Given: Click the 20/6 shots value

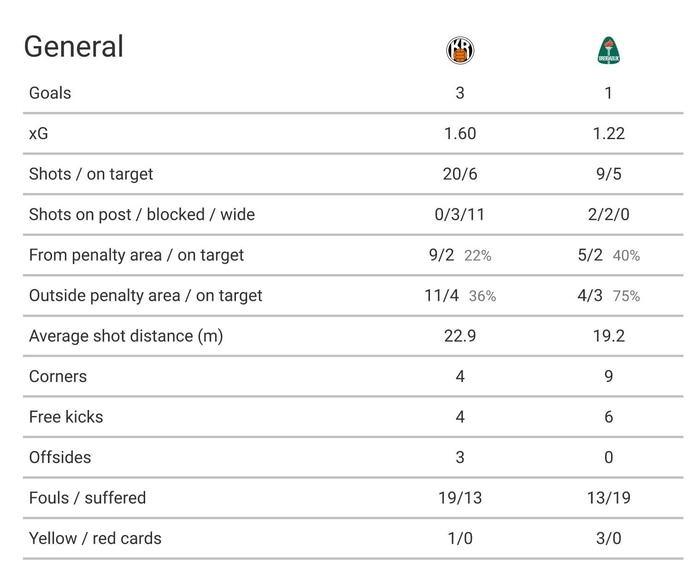Looking at the screenshot, I should [x=460, y=174].
